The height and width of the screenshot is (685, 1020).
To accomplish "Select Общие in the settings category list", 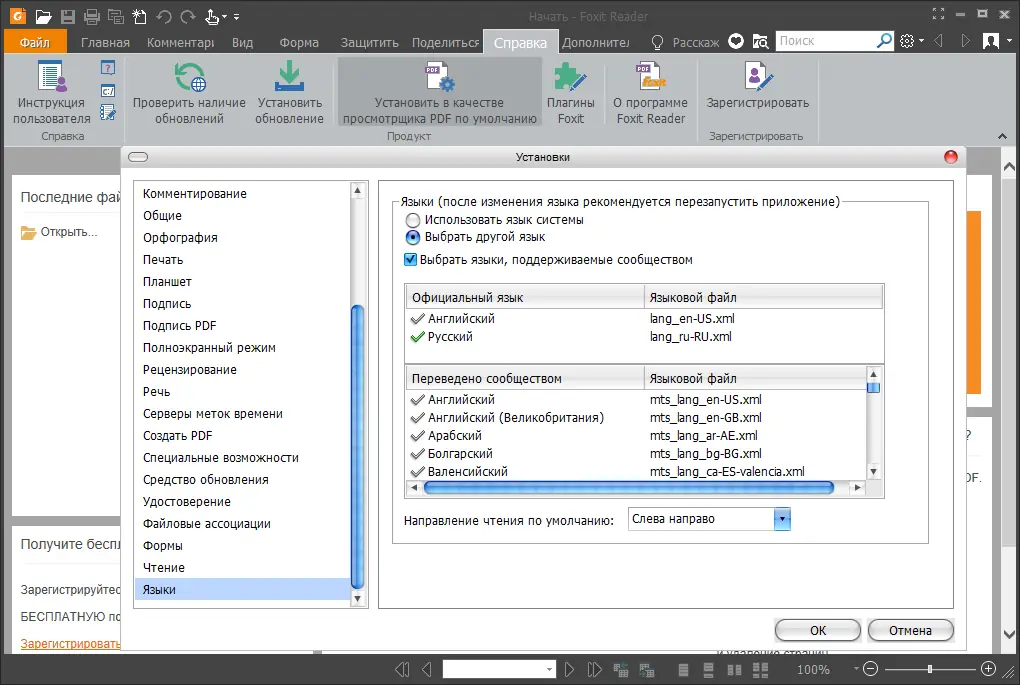I will [161, 215].
